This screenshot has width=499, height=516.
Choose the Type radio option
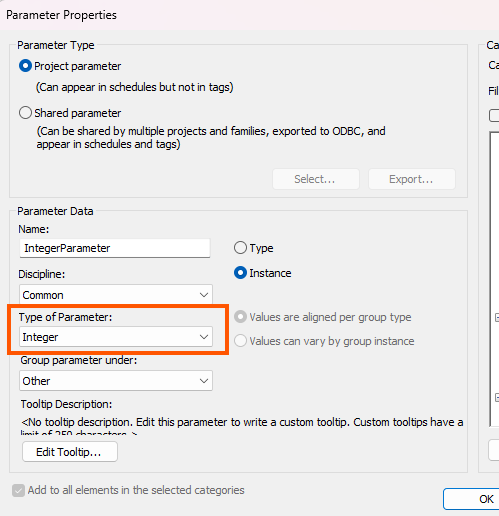click(x=240, y=248)
